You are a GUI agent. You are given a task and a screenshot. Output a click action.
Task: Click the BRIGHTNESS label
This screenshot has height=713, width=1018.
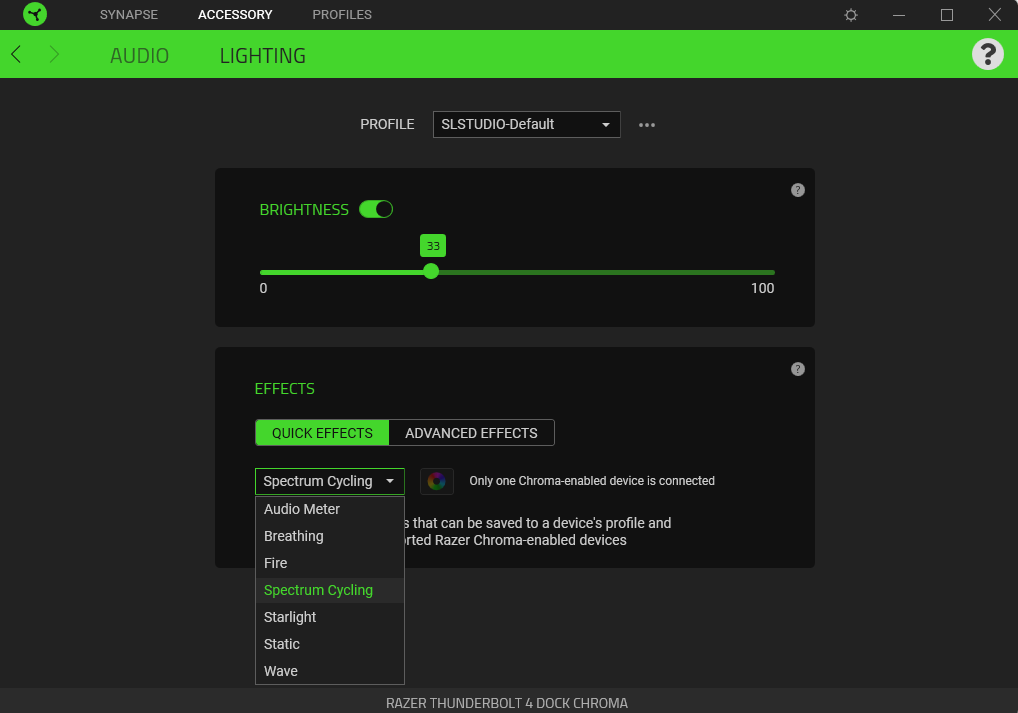[304, 210]
